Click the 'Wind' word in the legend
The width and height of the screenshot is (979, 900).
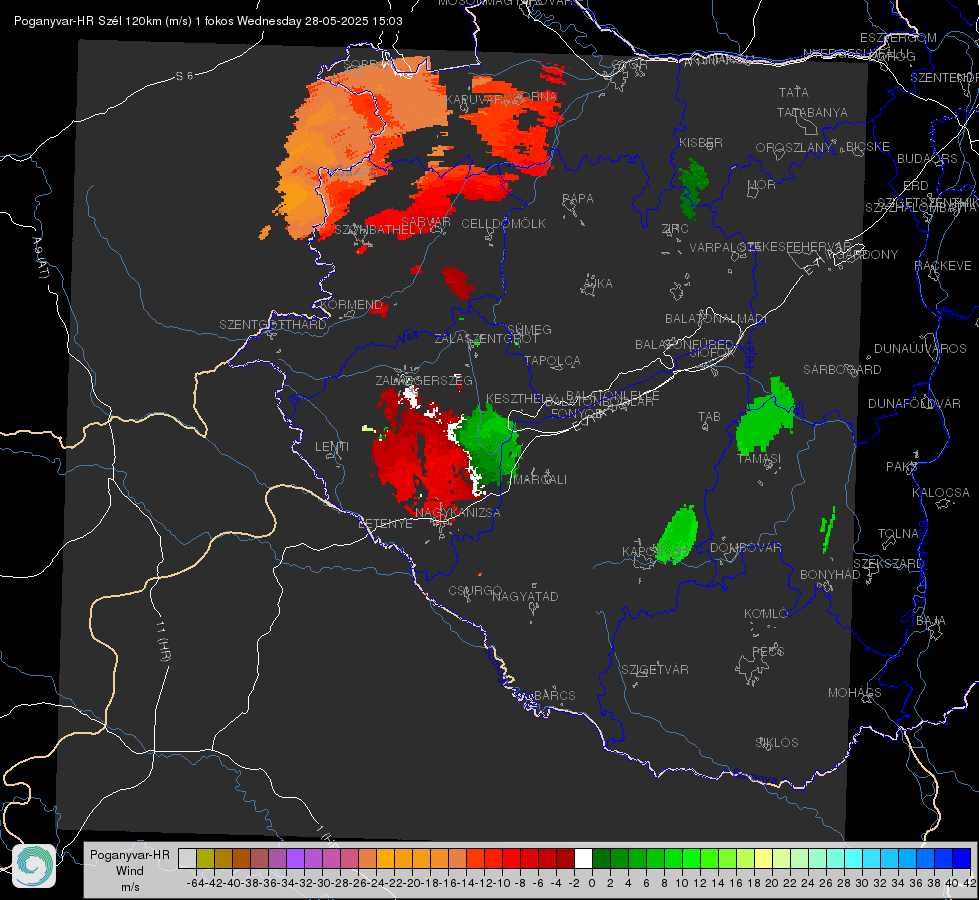[x=130, y=871]
